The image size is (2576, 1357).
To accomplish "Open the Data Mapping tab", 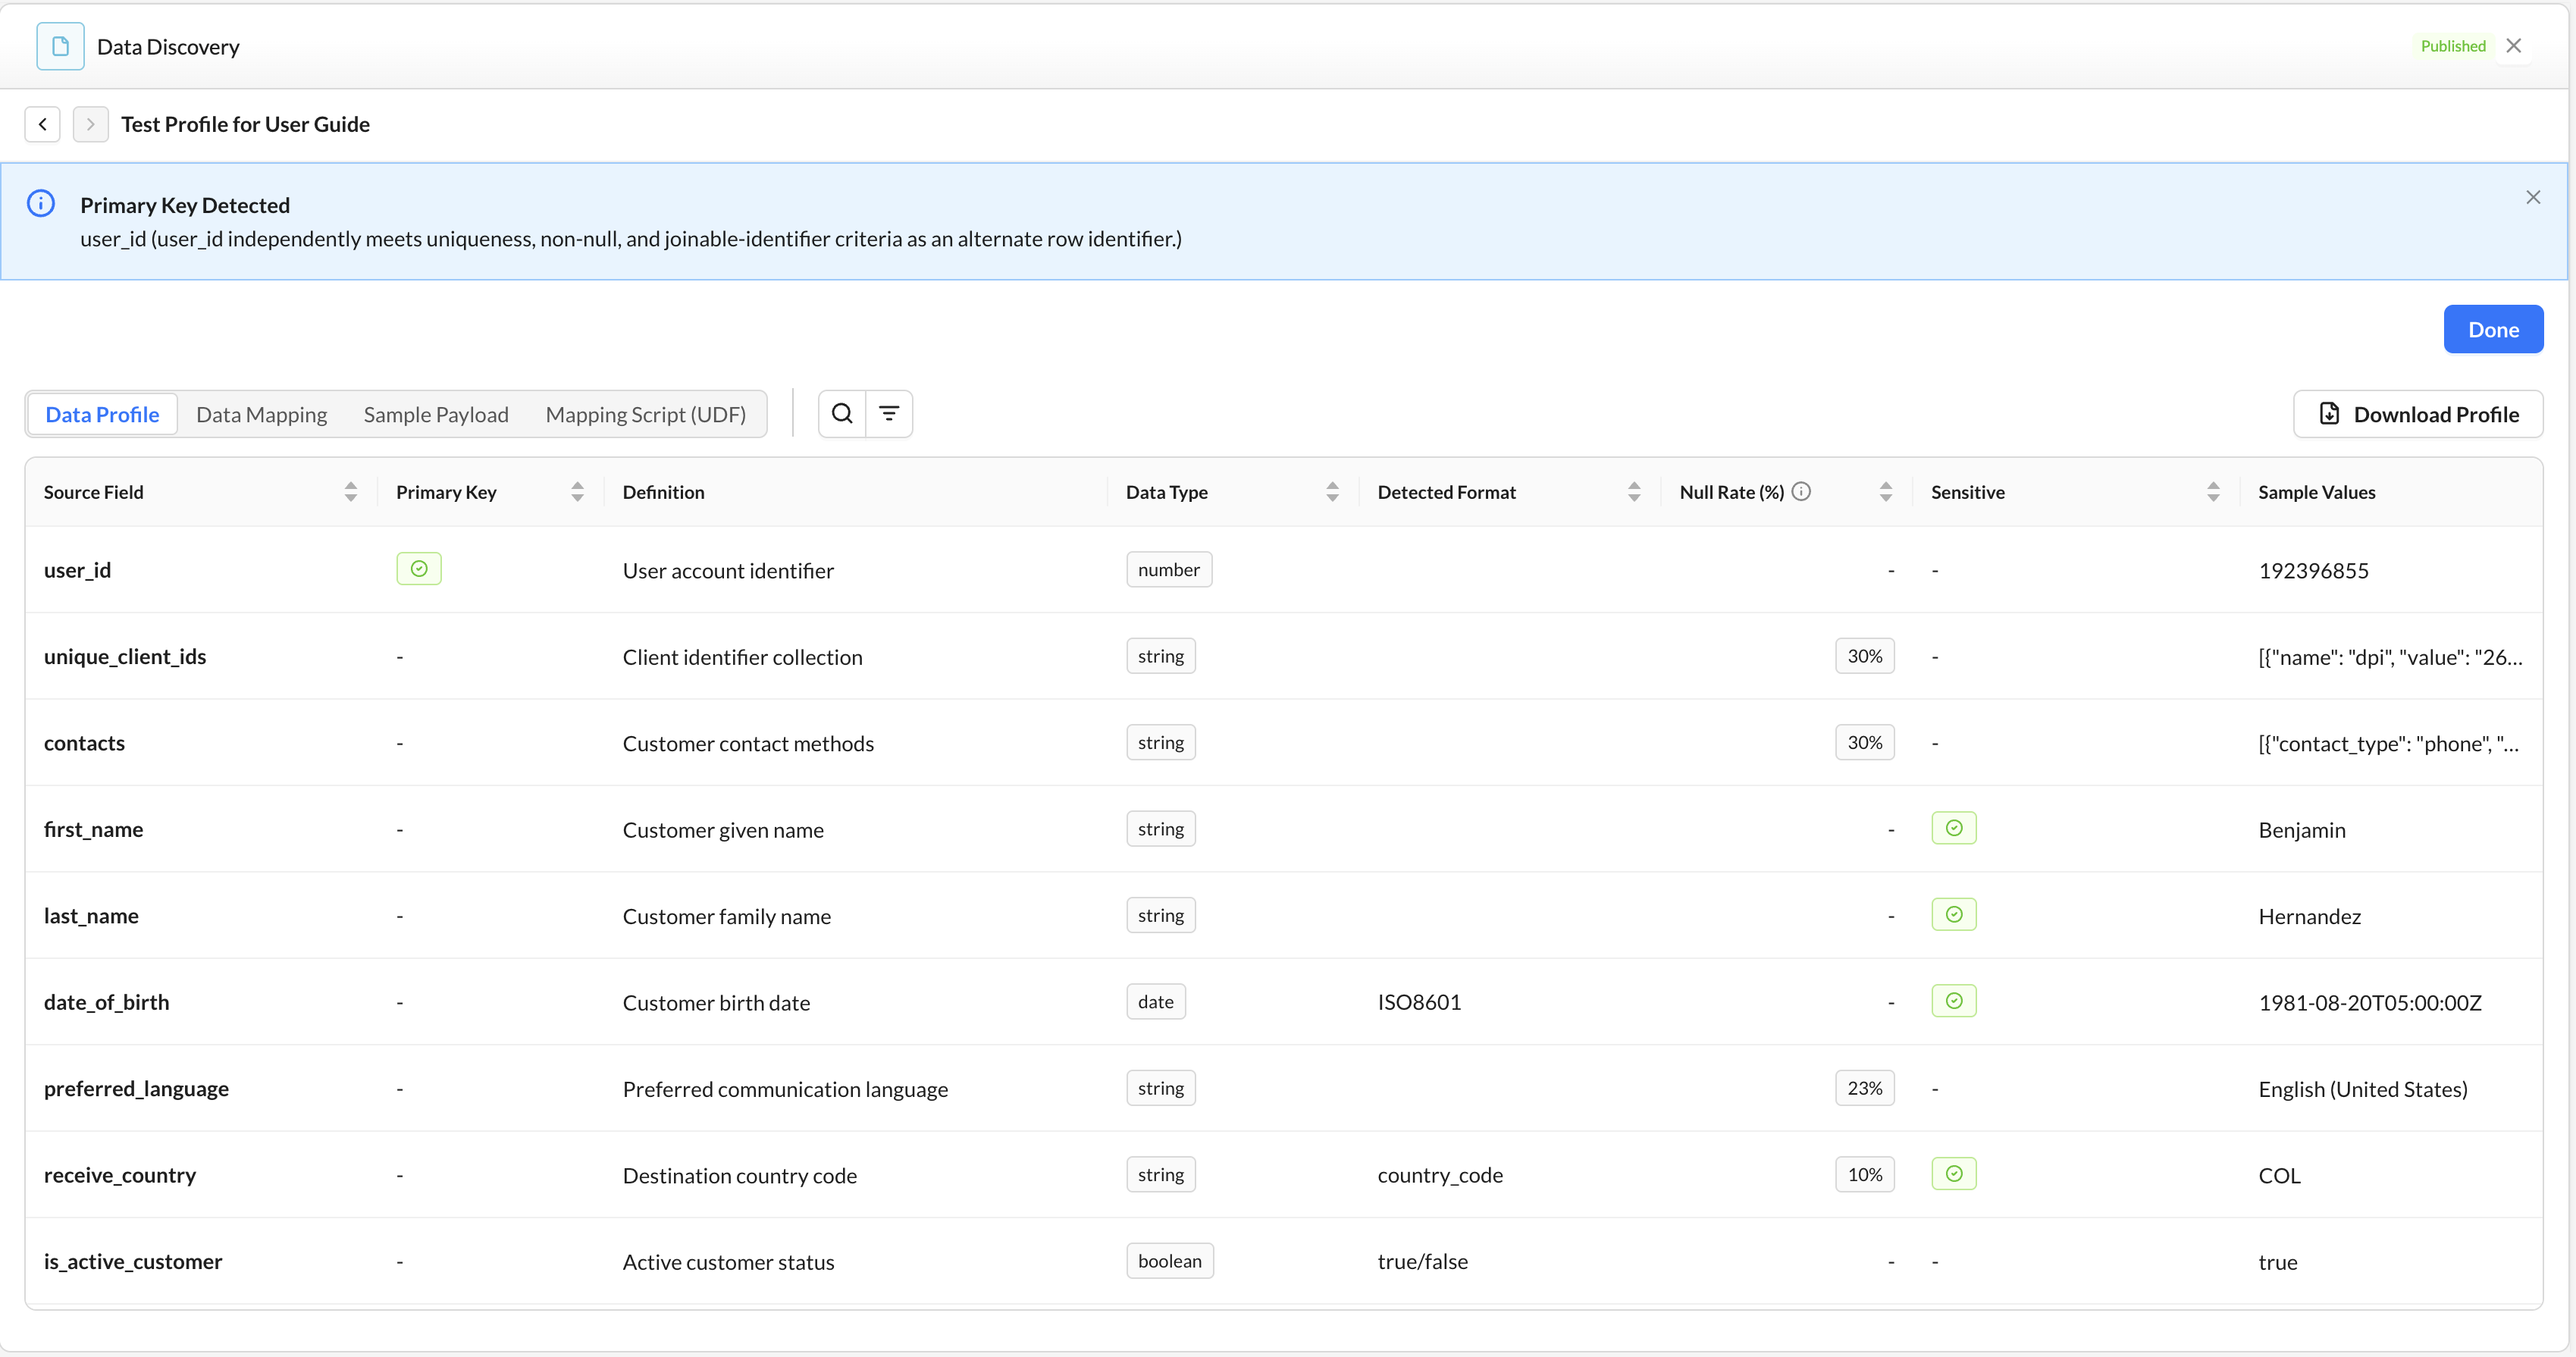I will click(261, 414).
